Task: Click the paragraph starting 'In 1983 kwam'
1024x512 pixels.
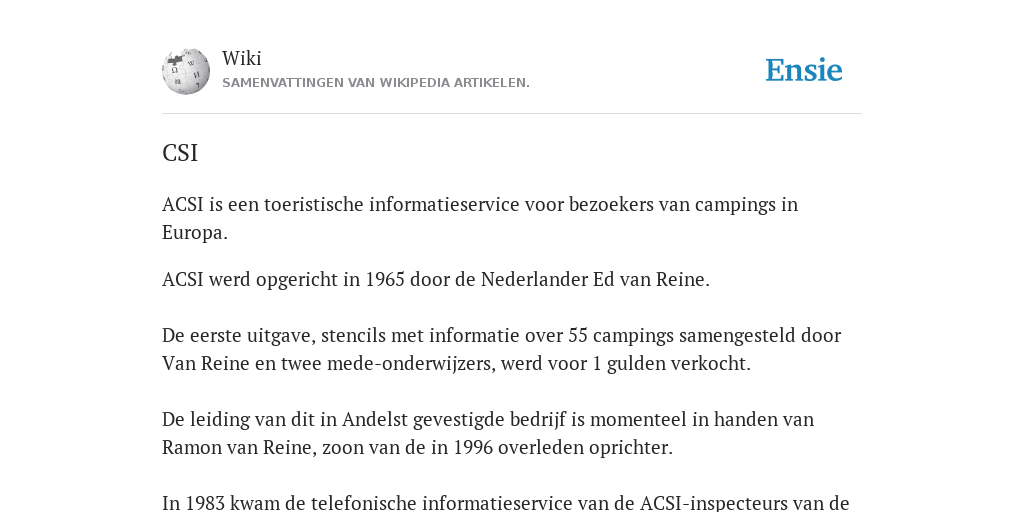Action: click(x=505, y=502)
